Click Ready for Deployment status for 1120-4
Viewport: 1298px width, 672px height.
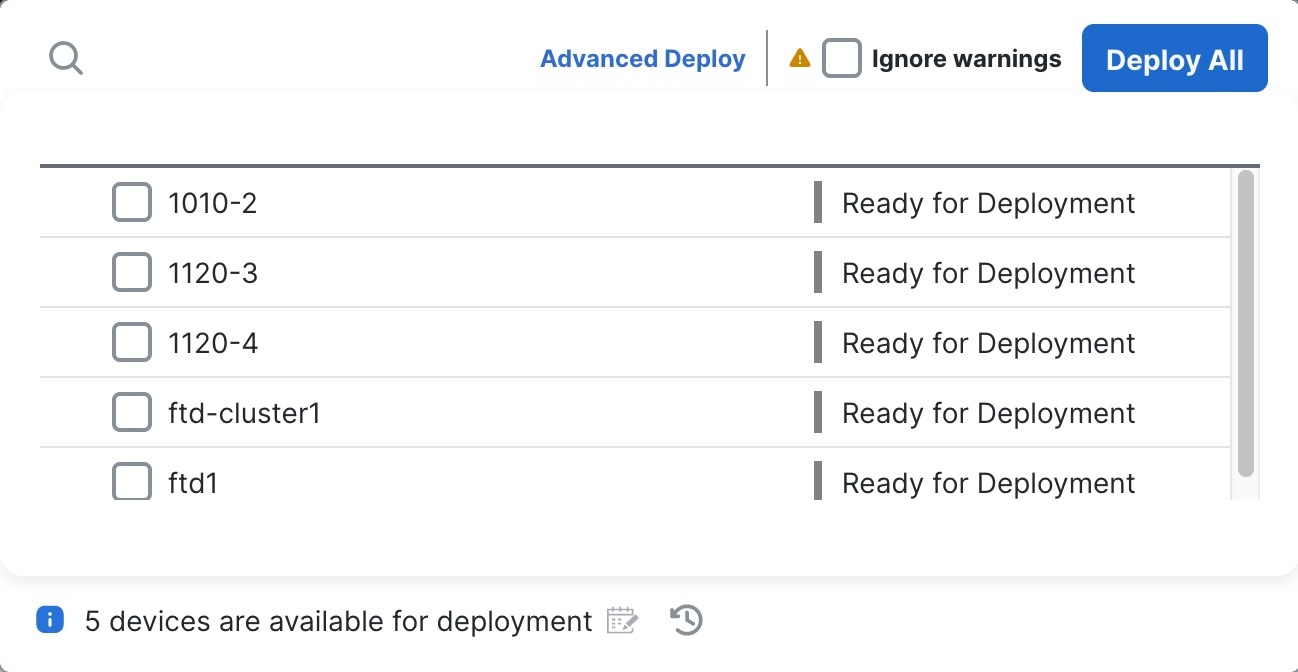(988, 342)
